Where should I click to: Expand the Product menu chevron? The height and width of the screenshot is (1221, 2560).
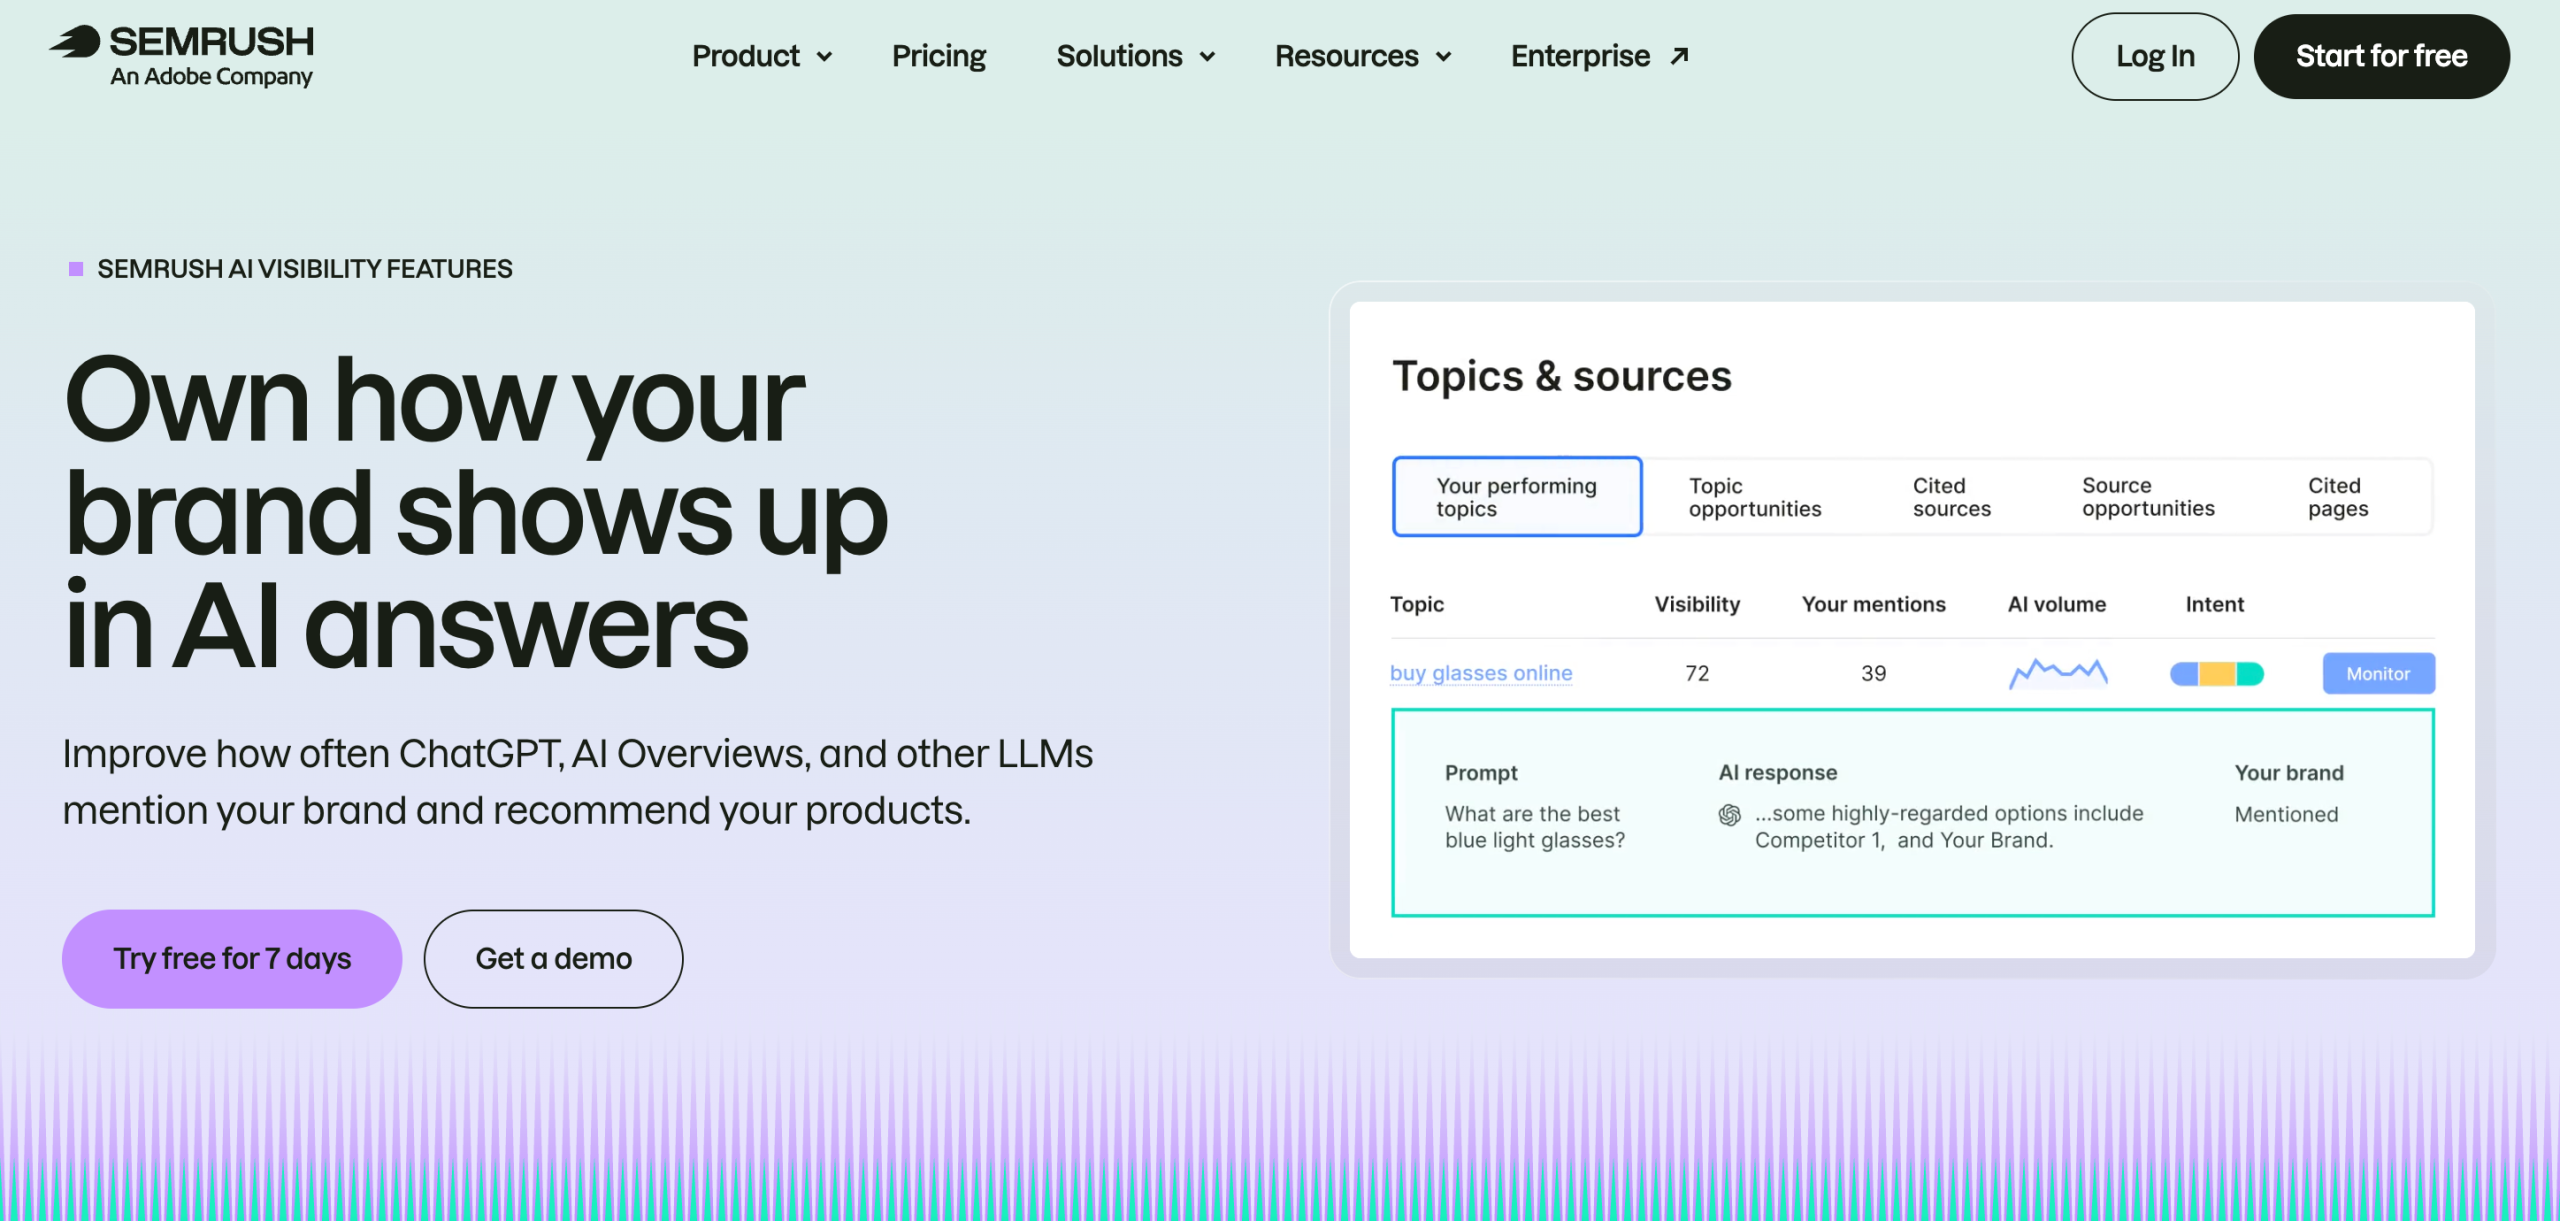(x=824, y=57)
